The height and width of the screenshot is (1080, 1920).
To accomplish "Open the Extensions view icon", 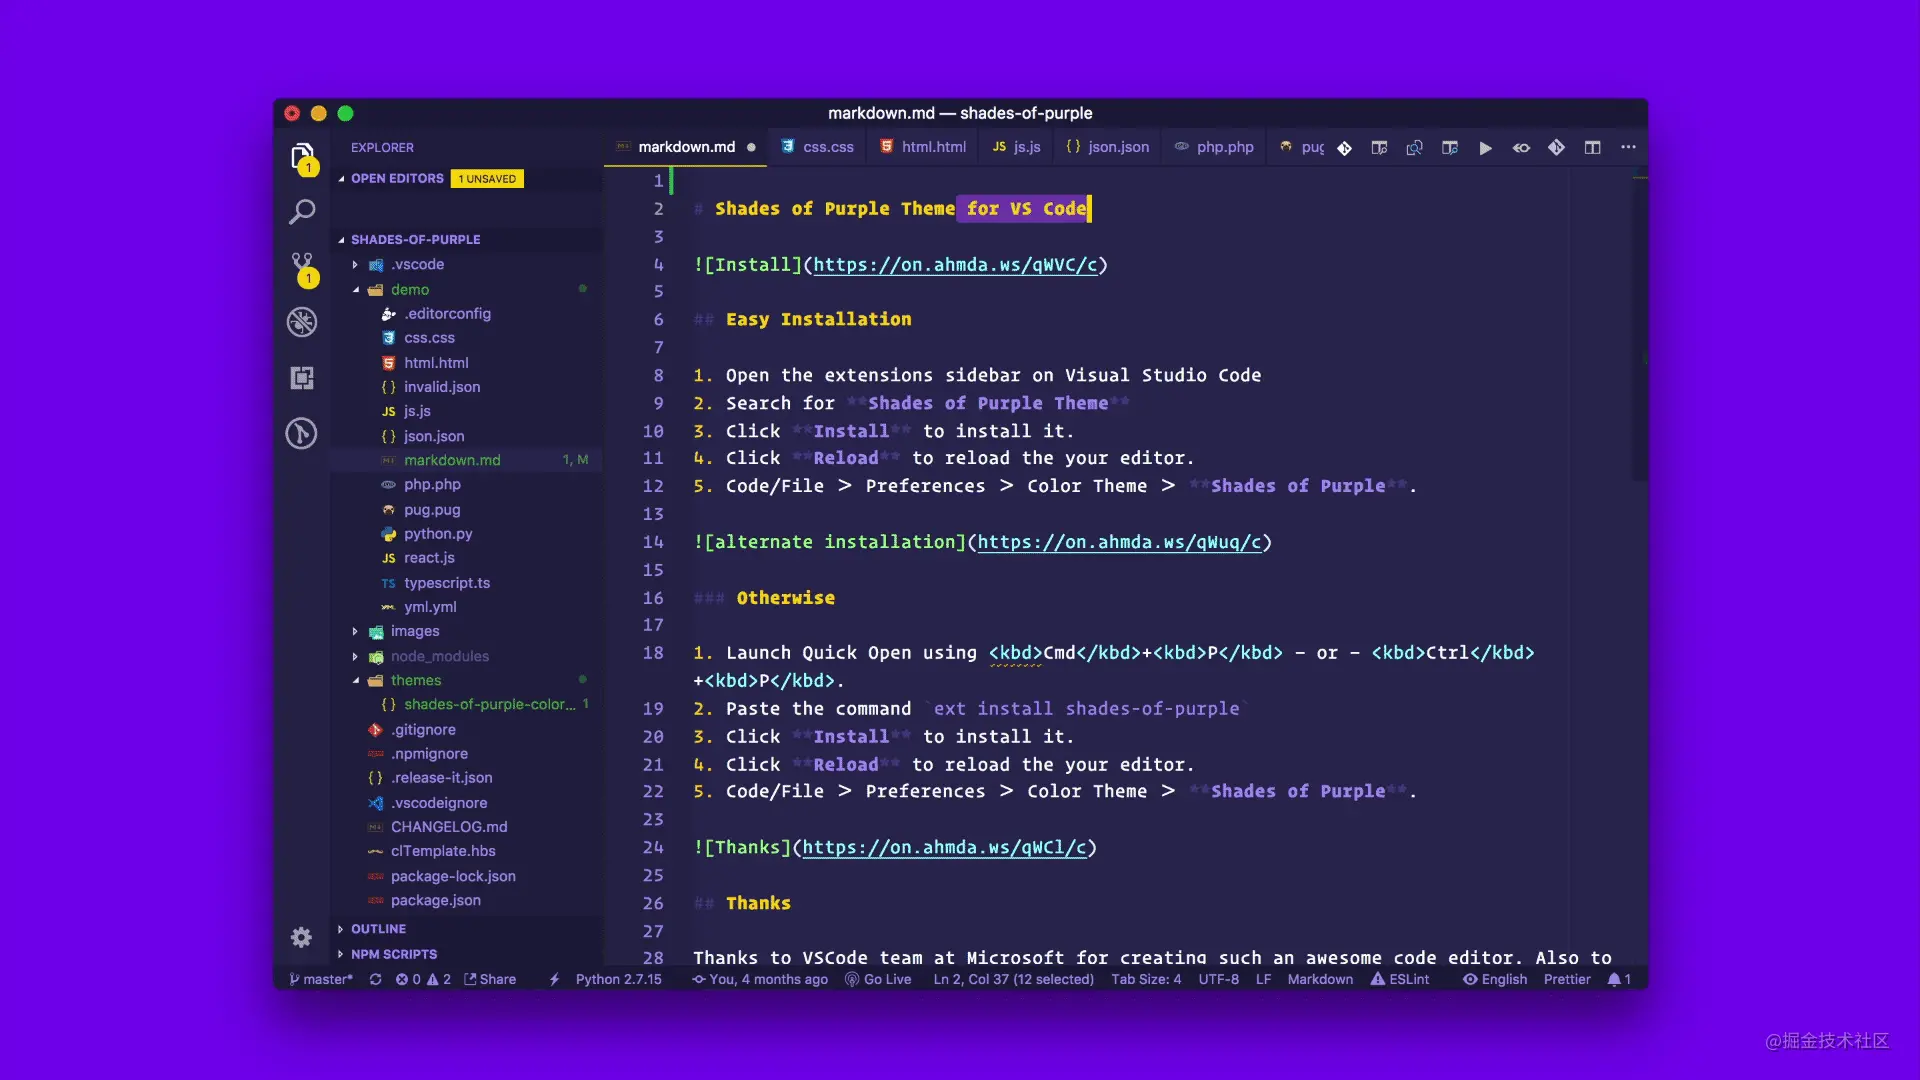I will (301, 377).
